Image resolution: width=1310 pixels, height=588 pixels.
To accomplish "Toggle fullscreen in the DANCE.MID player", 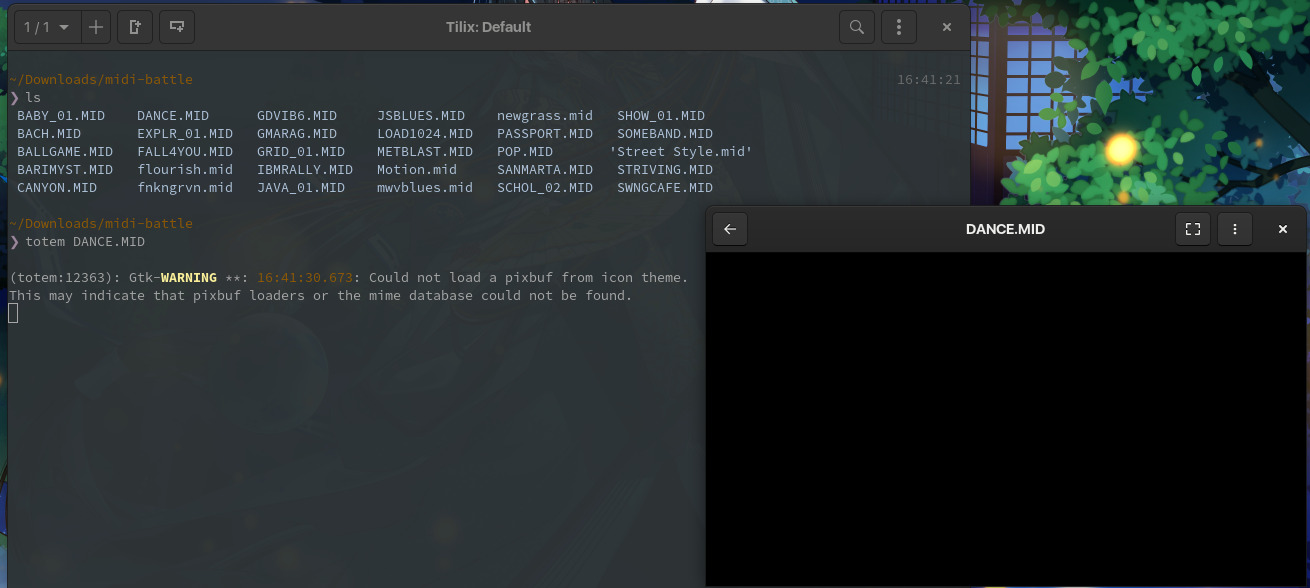I will point(1193,229).
